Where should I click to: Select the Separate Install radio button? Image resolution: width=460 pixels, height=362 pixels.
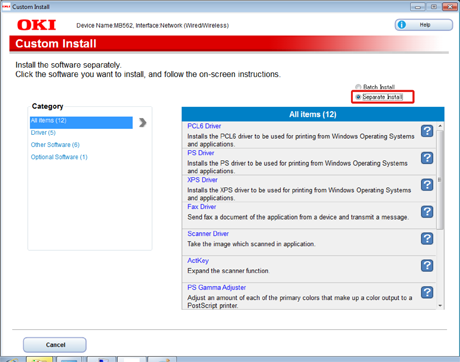pos(358,97)
